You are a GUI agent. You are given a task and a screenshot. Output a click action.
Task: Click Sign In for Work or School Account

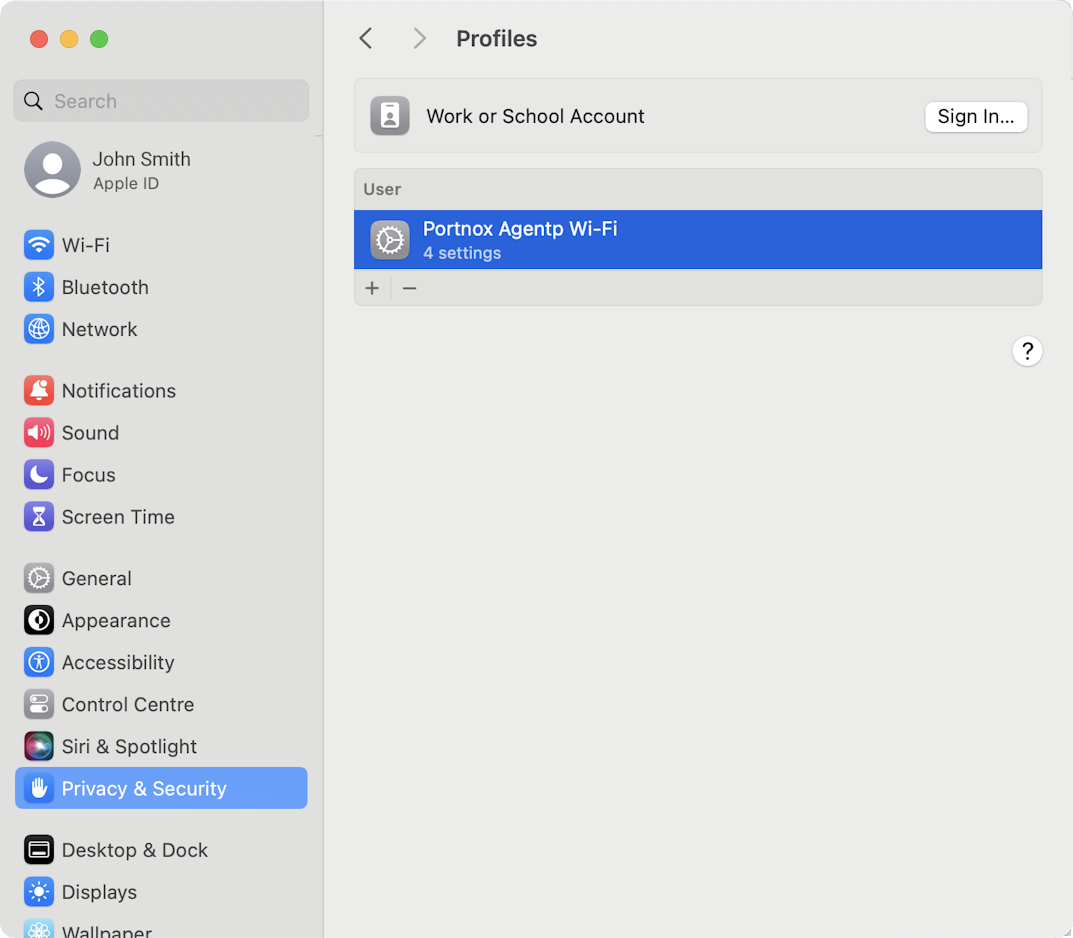click(976, 116)
